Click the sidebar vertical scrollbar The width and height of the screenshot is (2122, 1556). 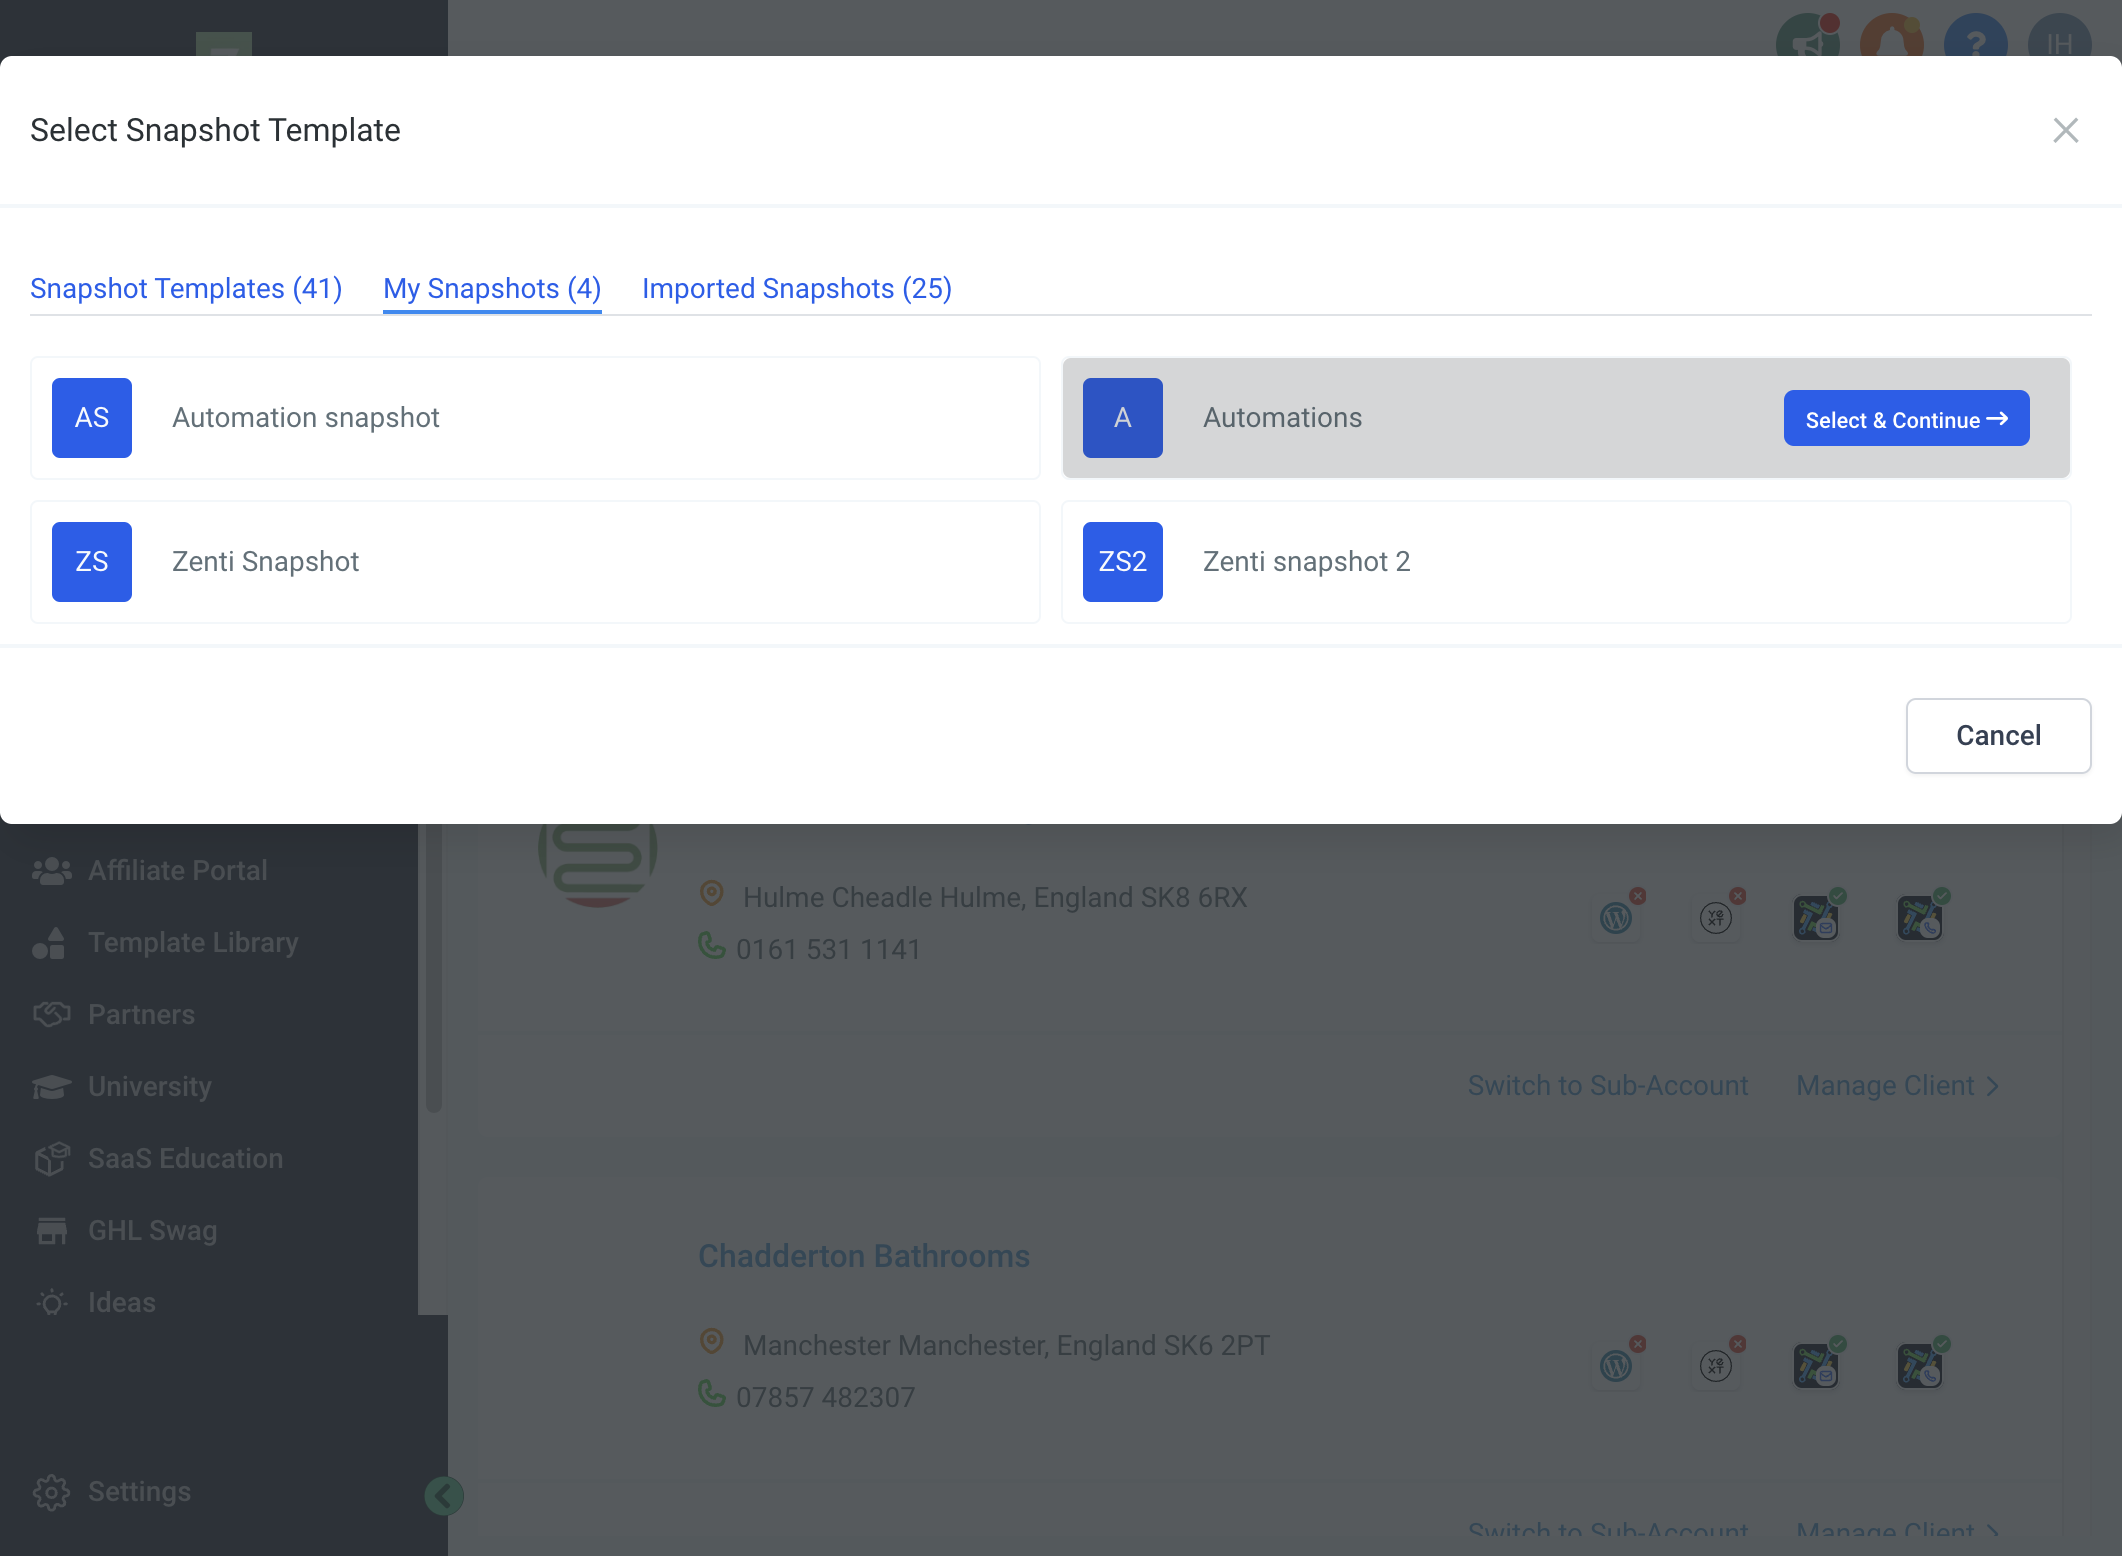pyautogui.click(x=433, y=968)
